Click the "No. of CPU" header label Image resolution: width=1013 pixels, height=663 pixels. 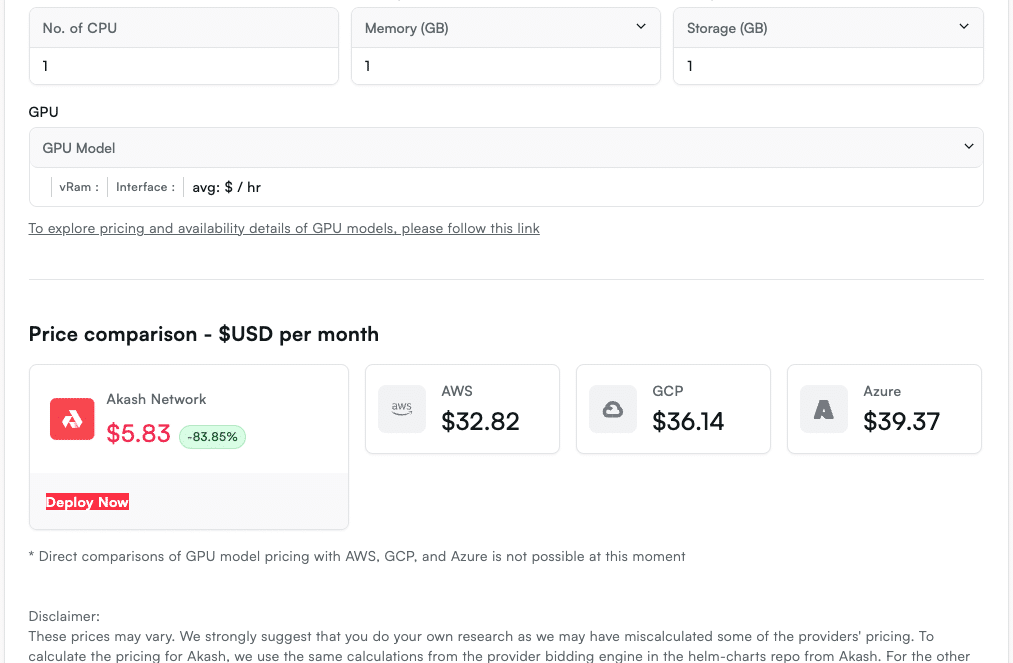79,28
